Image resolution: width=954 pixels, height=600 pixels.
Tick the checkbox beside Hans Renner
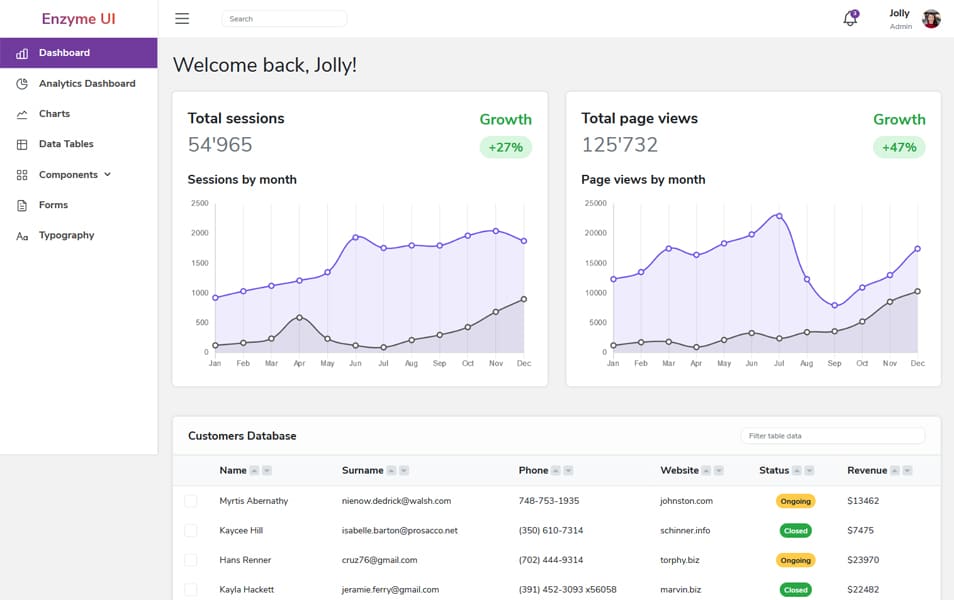tap(191, 560)
